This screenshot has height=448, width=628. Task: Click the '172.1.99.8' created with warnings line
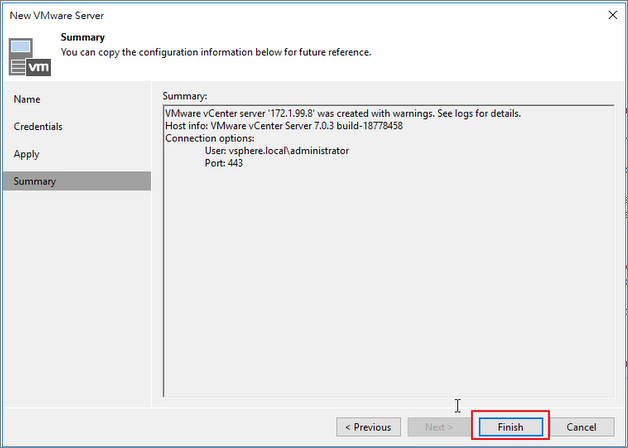343,113
